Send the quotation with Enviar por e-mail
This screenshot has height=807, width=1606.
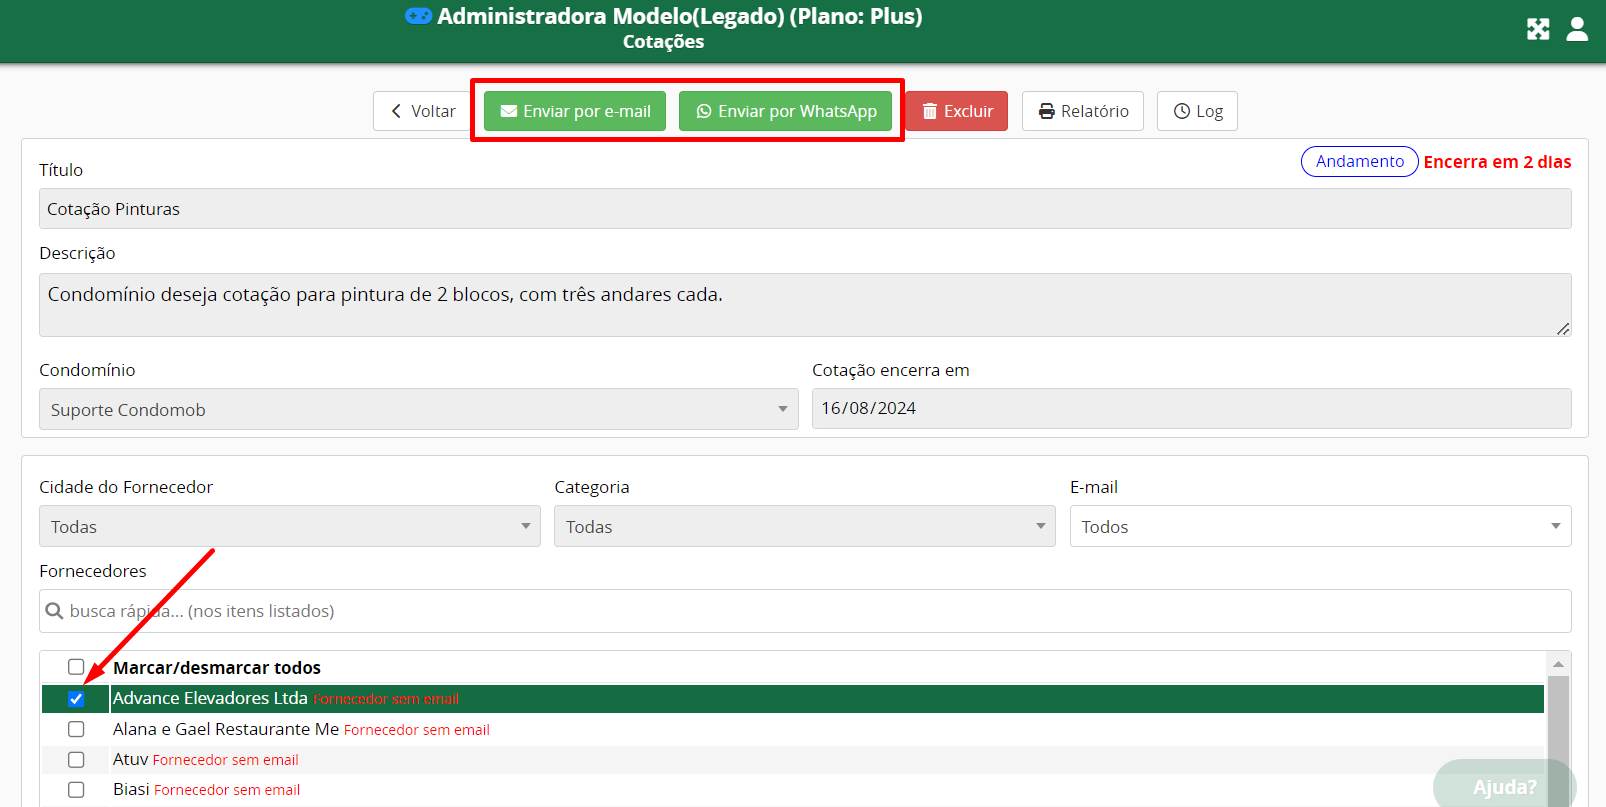click(575, 111)
